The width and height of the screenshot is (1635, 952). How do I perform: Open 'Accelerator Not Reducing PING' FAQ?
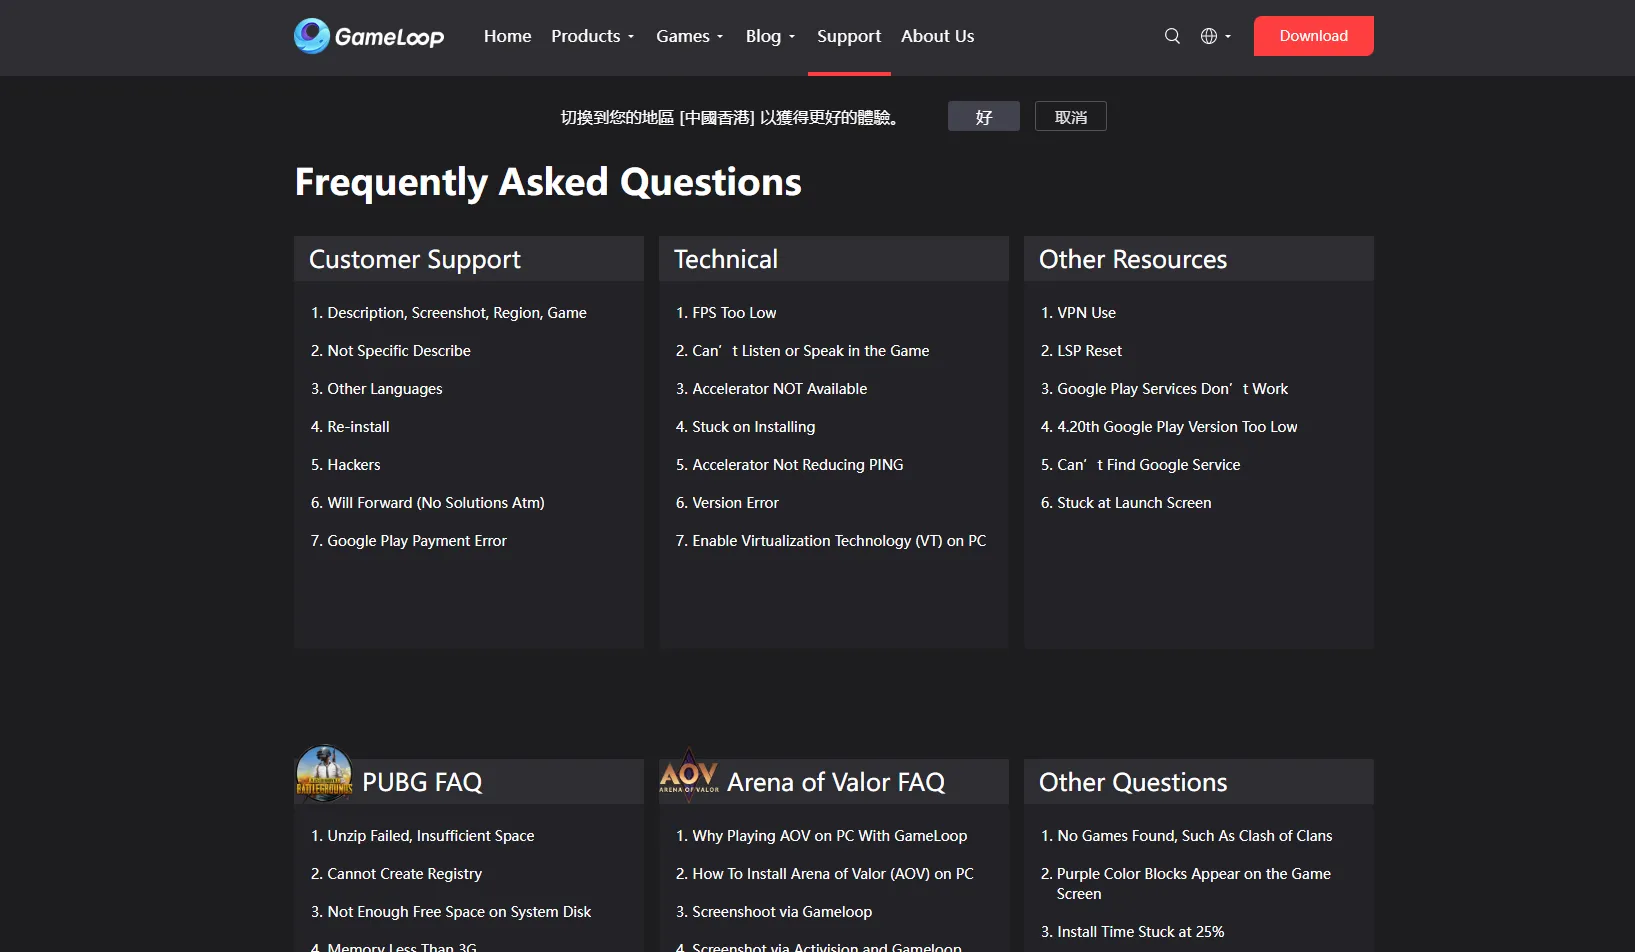click(790, 465)
